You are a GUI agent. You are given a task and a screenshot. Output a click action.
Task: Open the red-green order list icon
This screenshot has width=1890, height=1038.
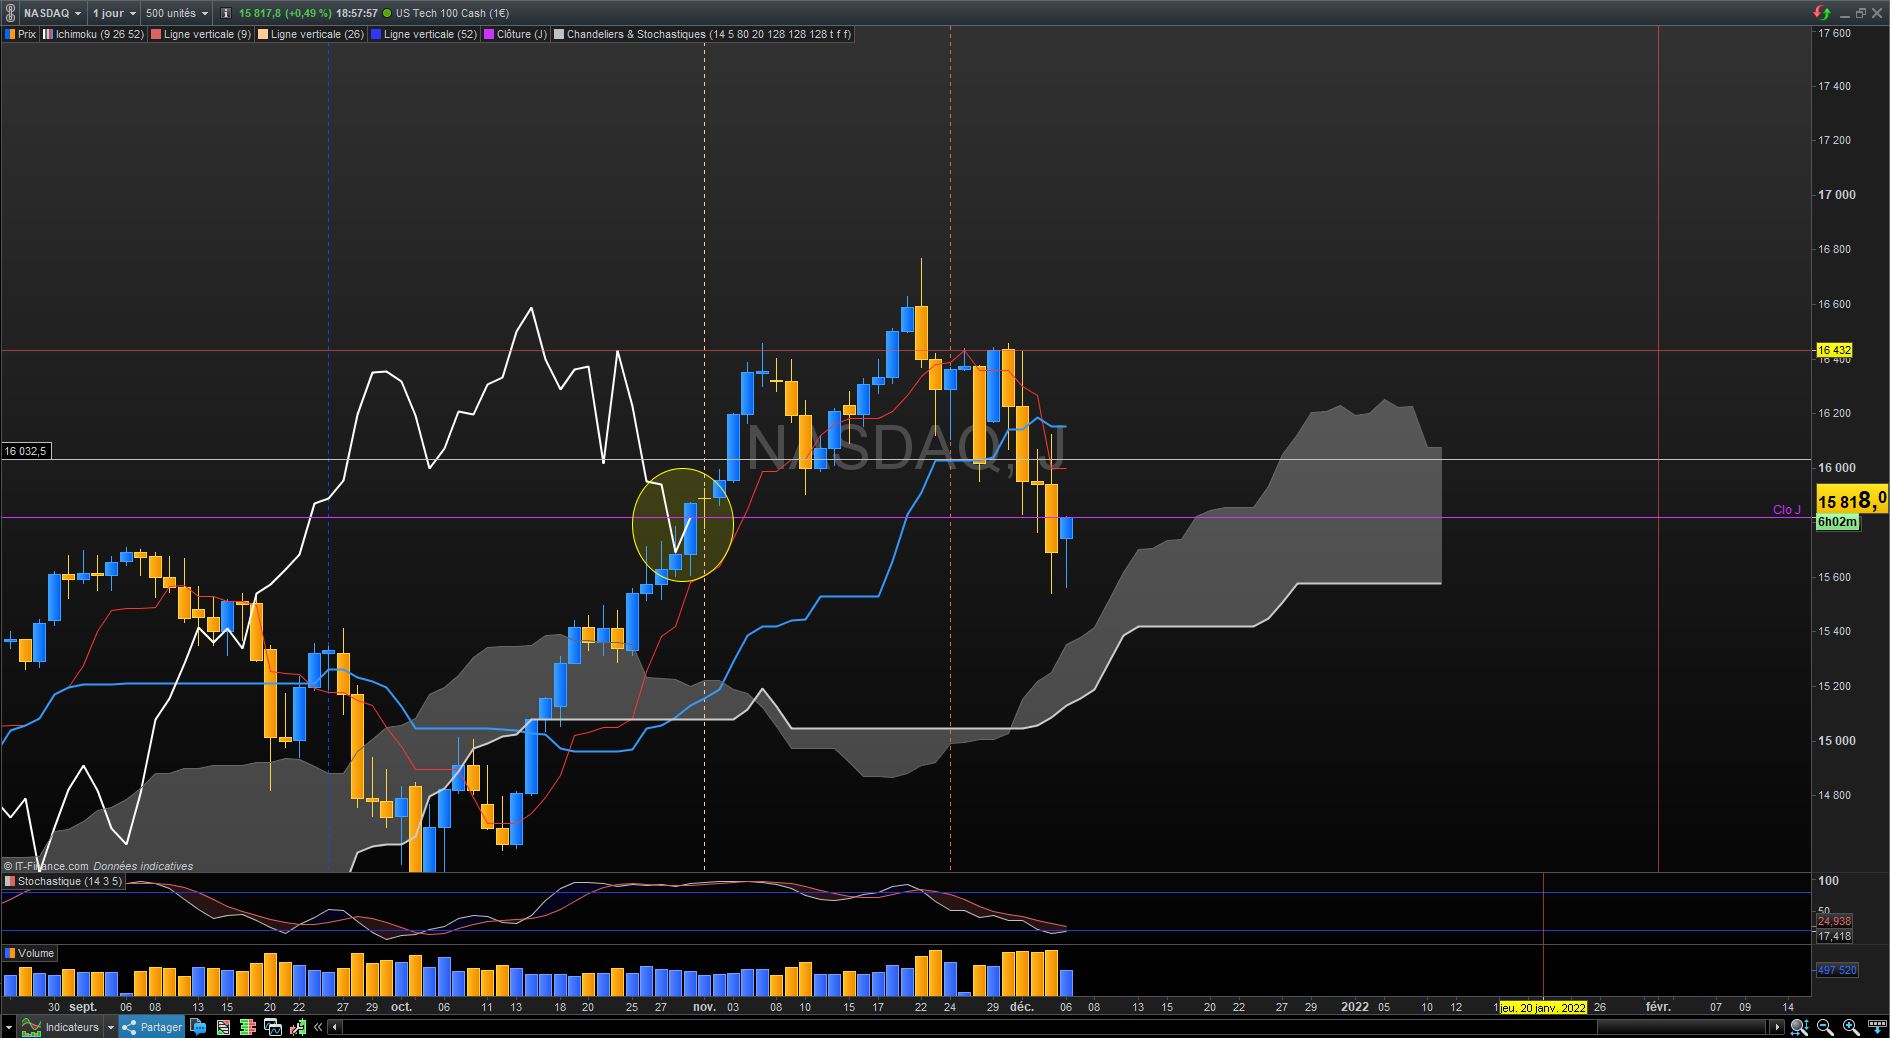click(x=223, y=1027)
